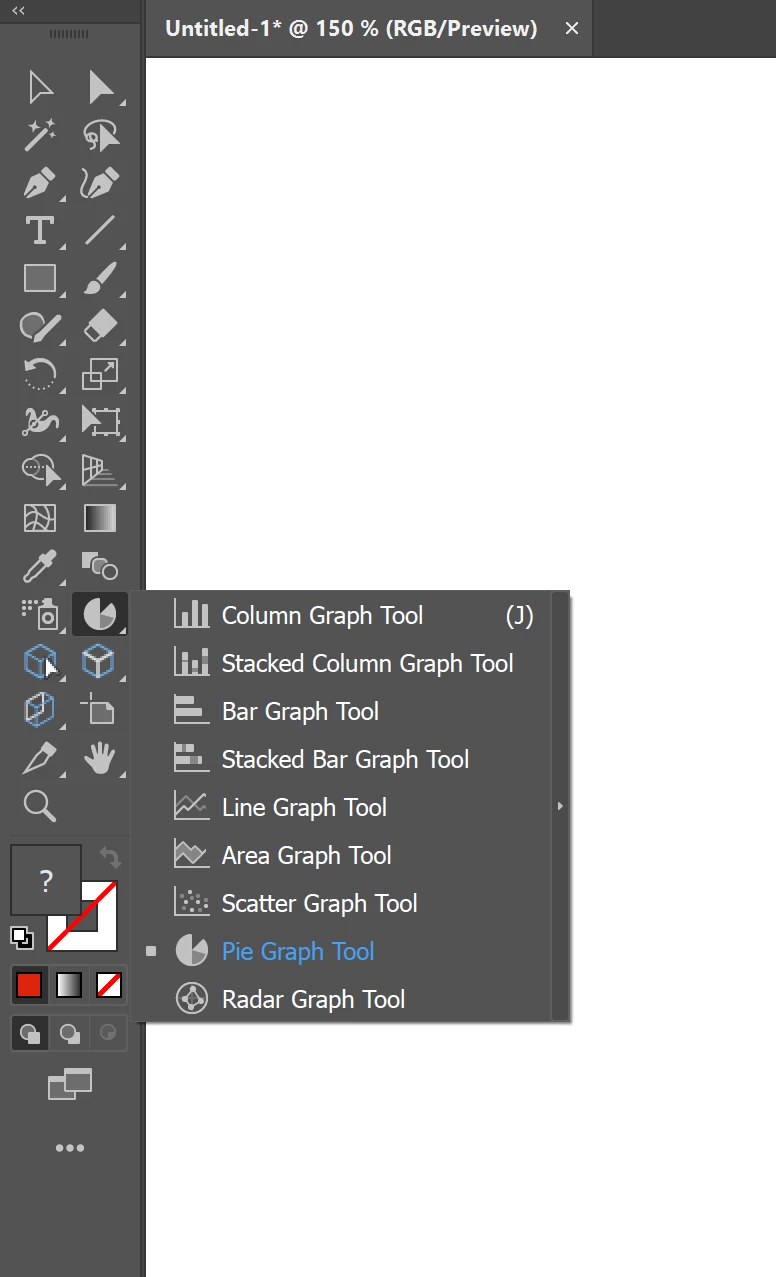Select the Eraser tool

click(100, 326)
